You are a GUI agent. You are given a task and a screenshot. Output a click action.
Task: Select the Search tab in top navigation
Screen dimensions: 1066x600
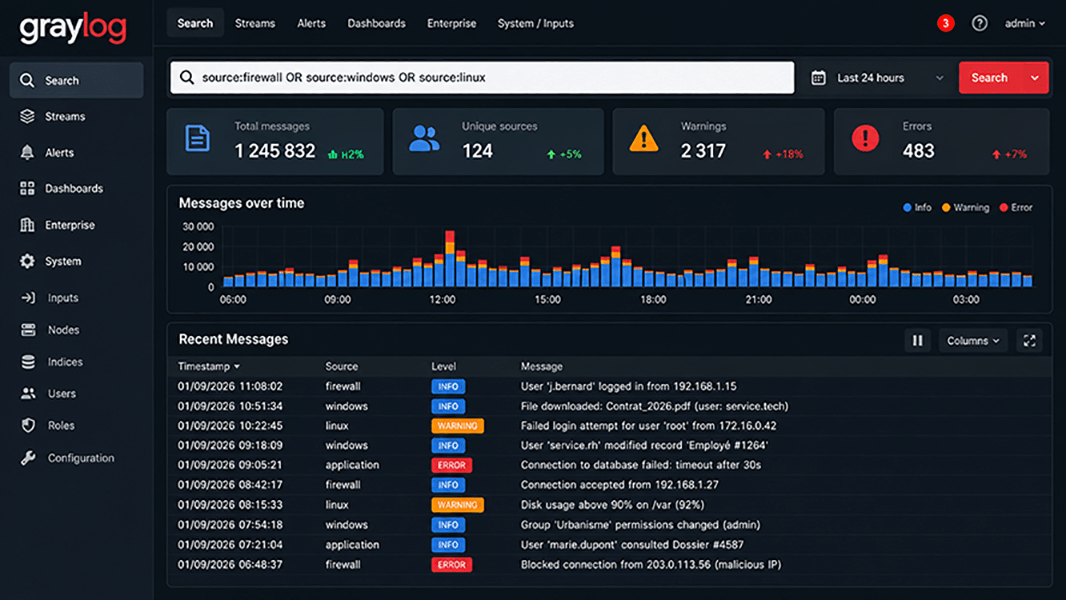click(195, 23)
